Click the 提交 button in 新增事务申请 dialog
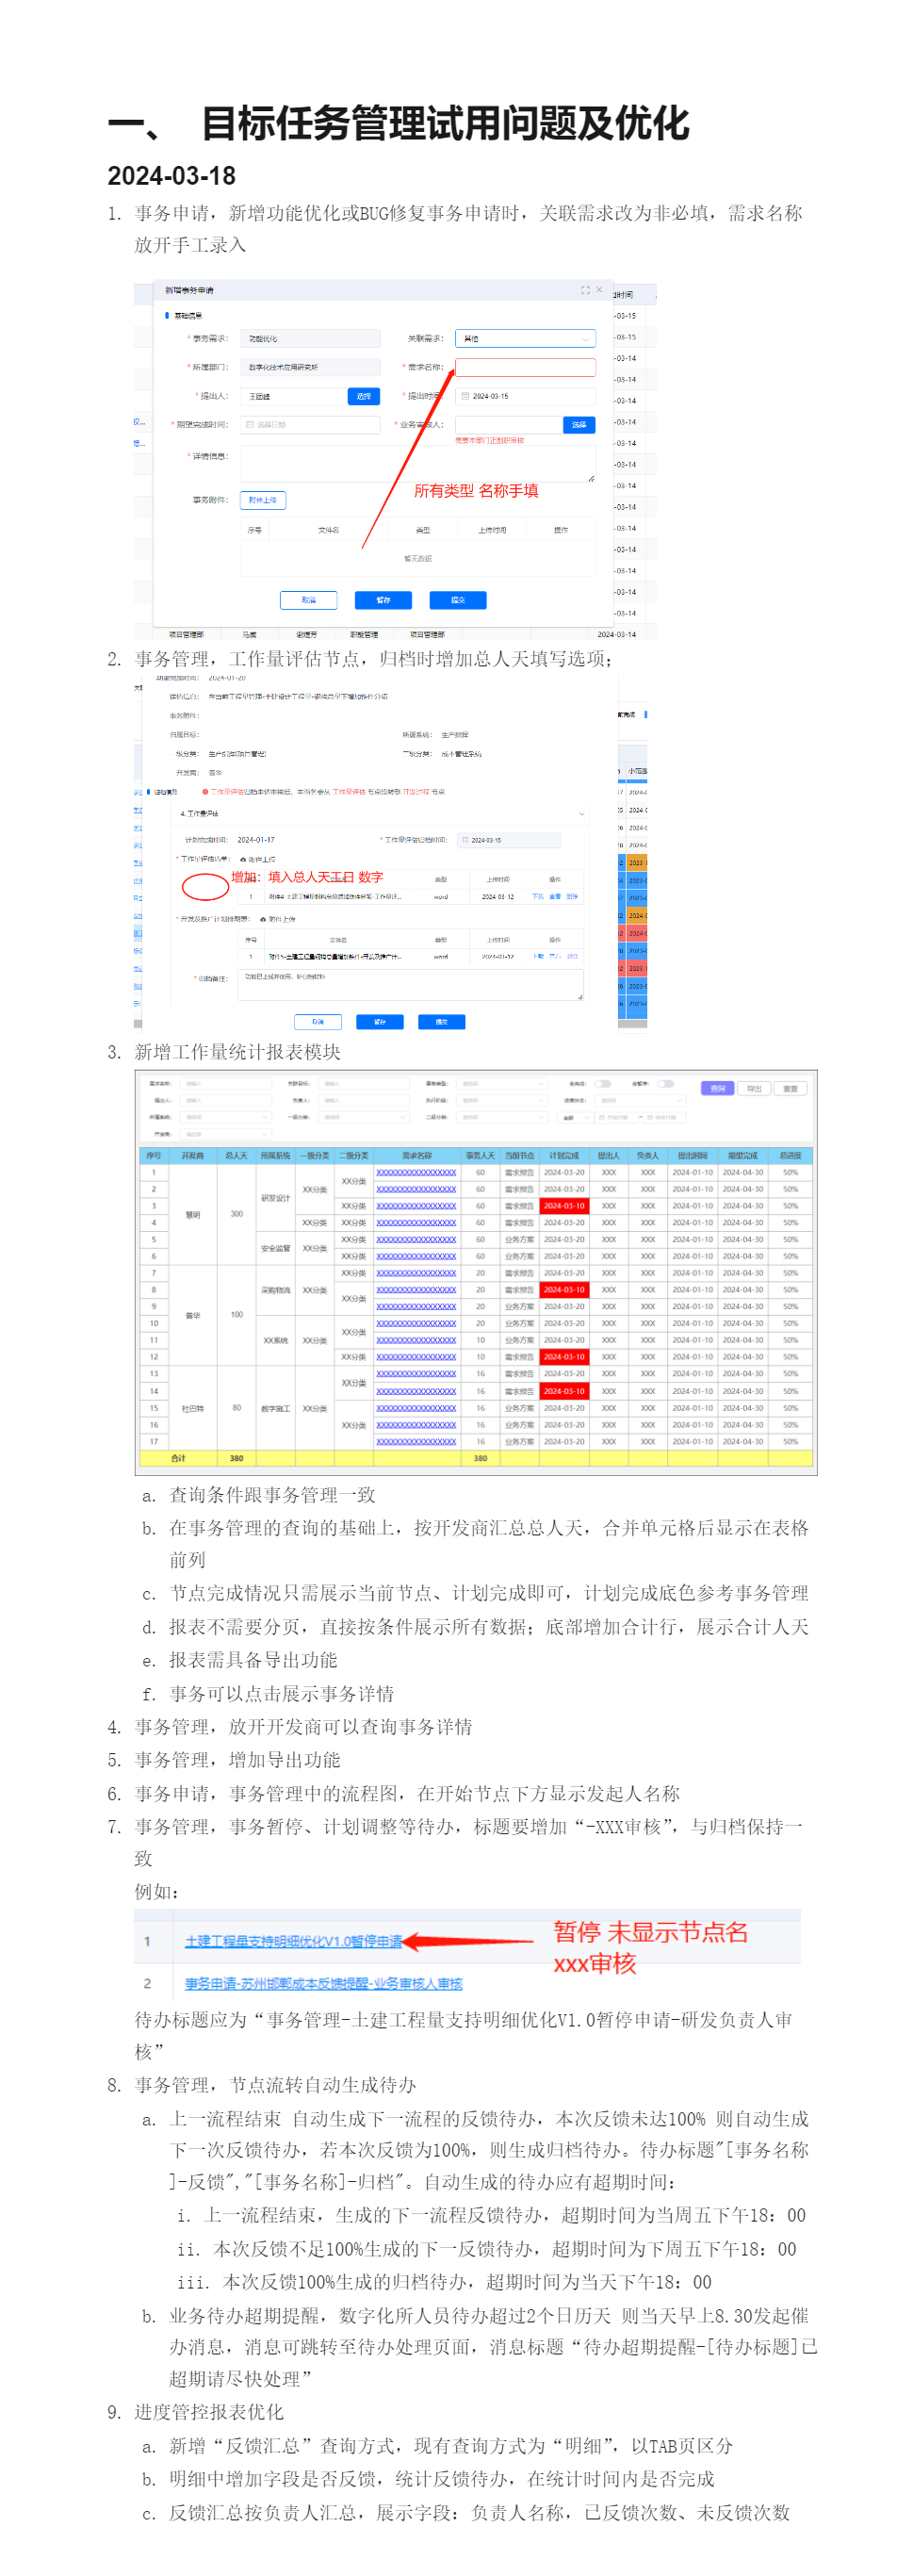The width and height of the screenshot is (897, 2576). tap(457, 600)
